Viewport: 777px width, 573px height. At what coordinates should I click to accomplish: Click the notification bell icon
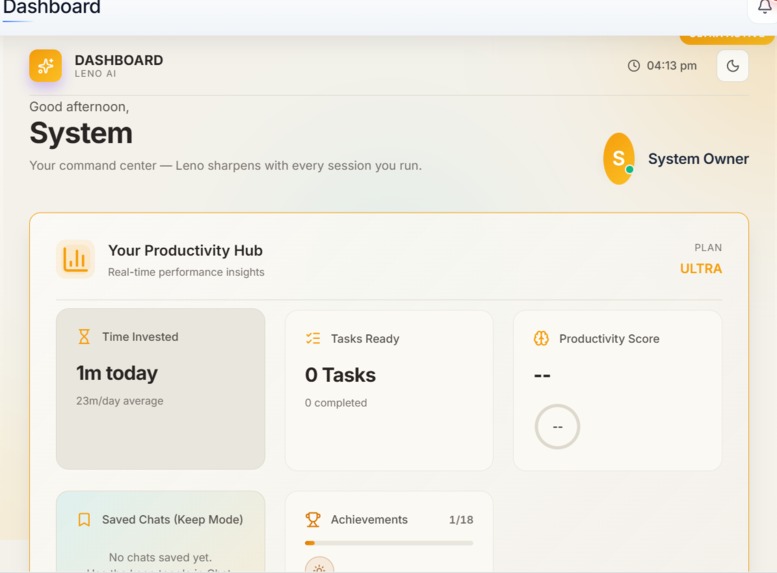765,7
